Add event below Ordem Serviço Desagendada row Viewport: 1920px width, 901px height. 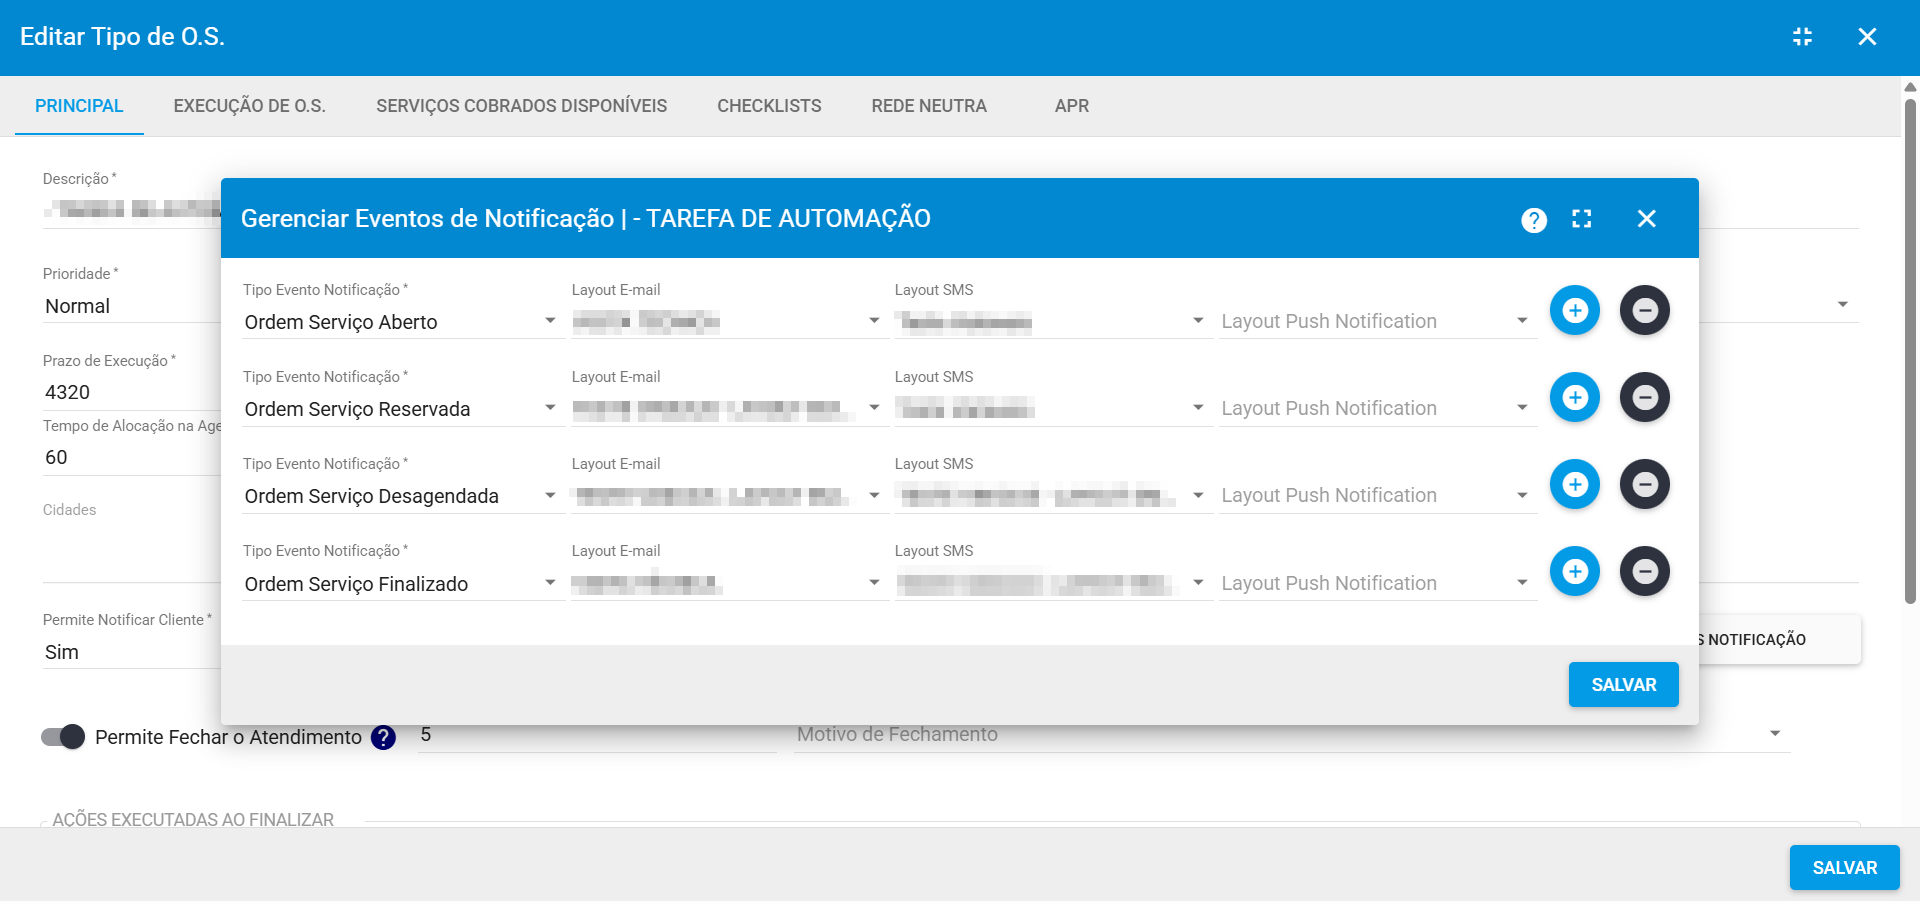(1575, 484)
